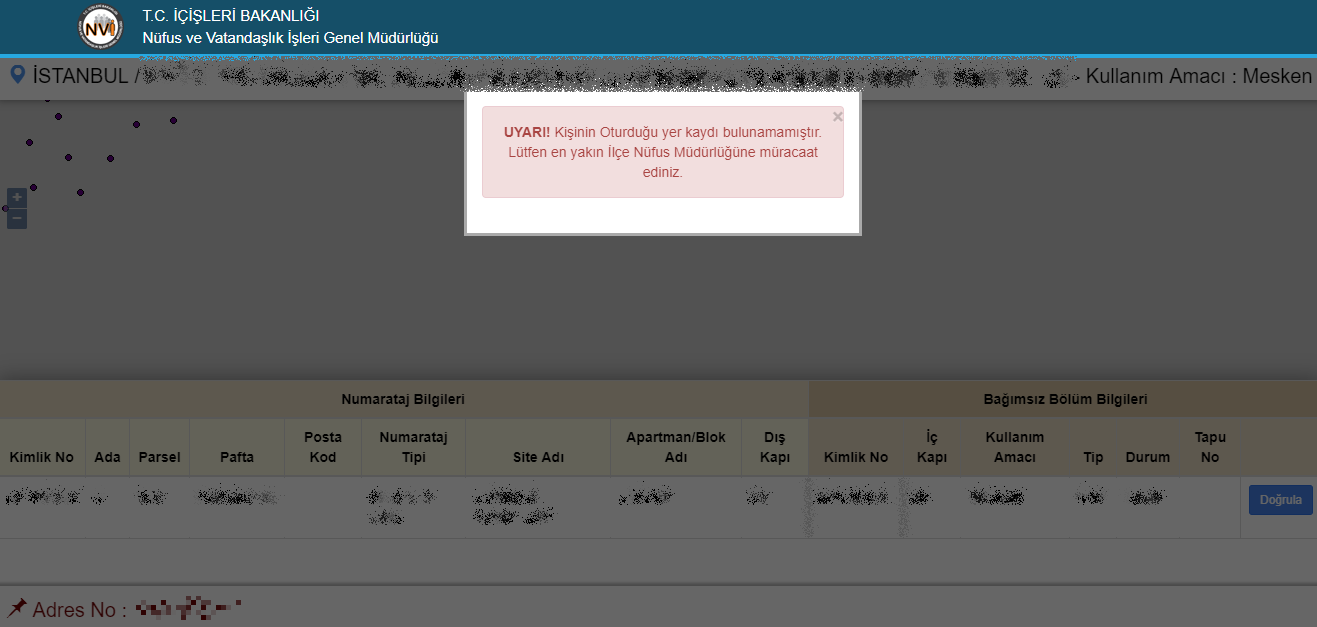Screen dimensions: 1317x627
Task: Click the Pafta column header
Action: tap(237, 457)
